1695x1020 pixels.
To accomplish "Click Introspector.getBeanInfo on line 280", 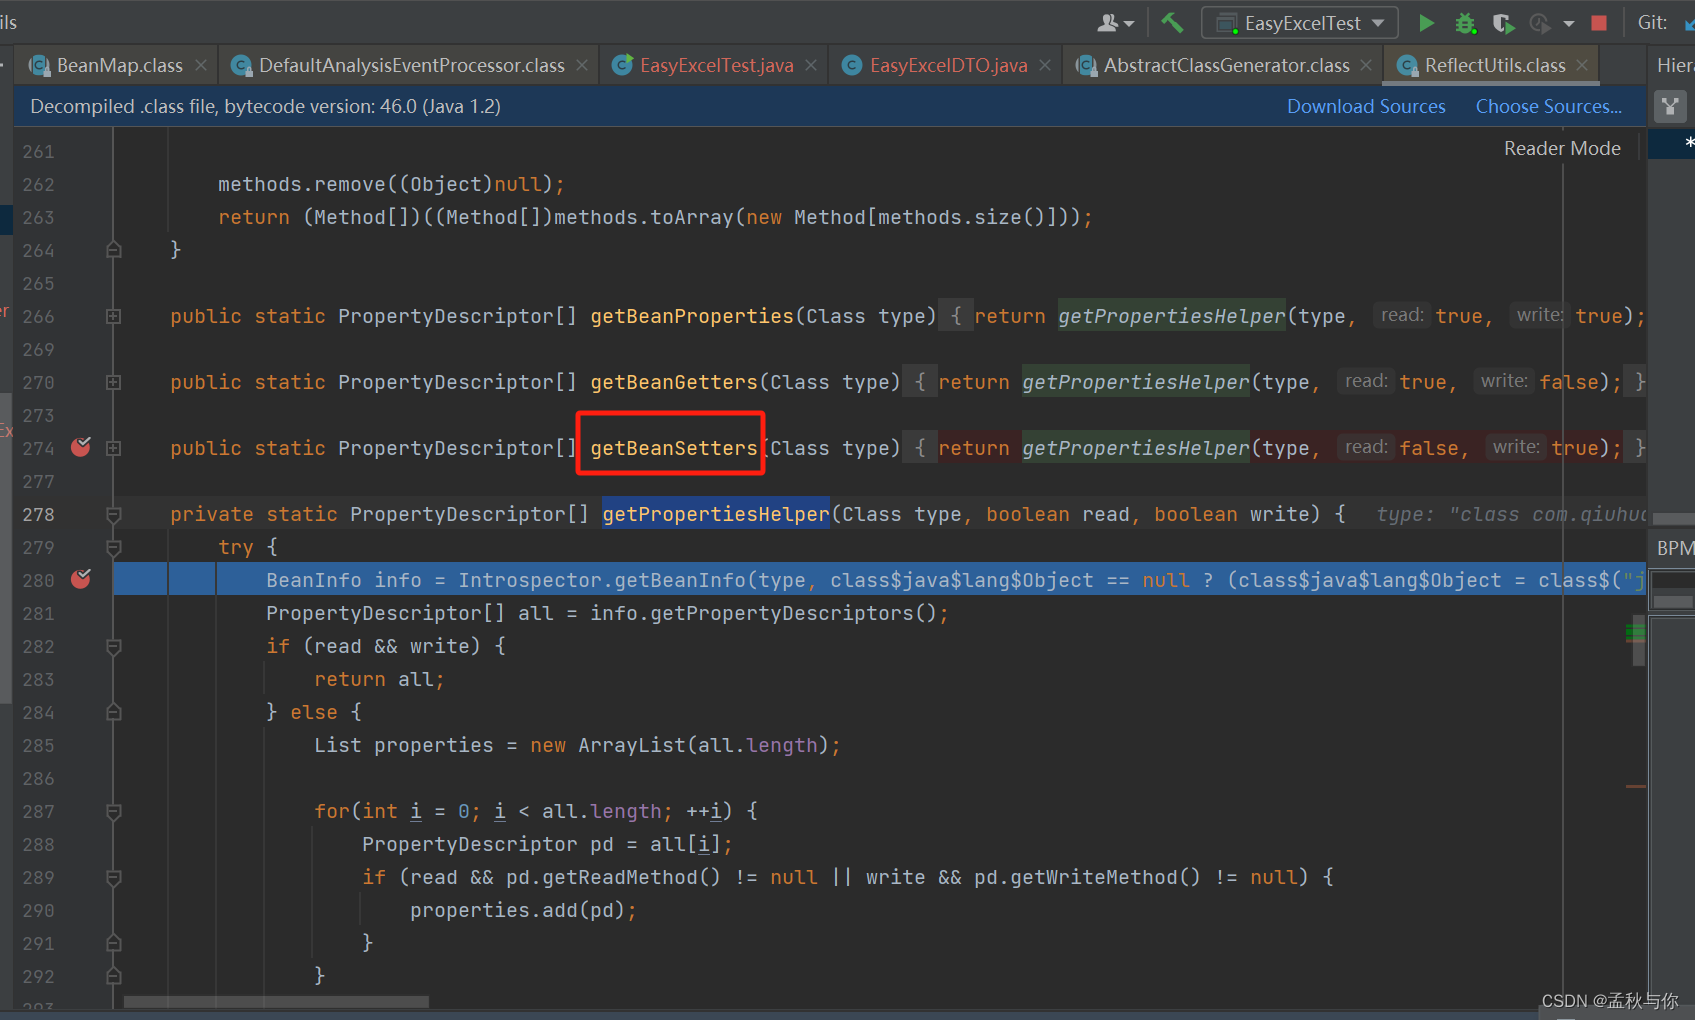I will tap(602, 580).
